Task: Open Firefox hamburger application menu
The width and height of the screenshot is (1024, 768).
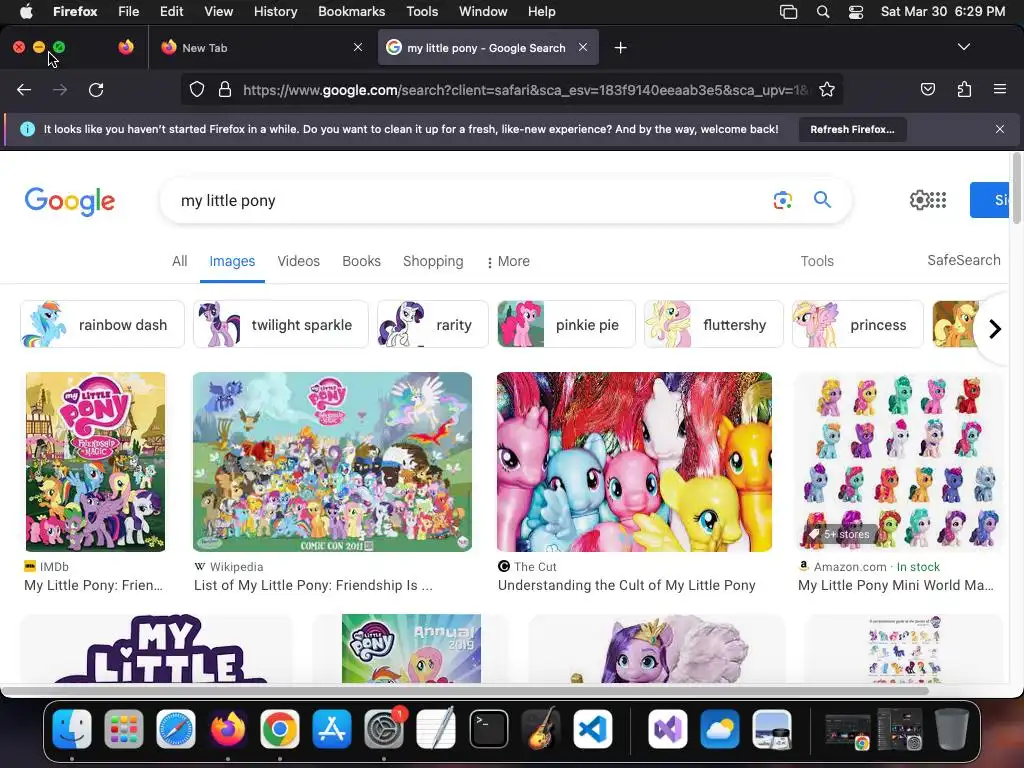Action: [999, 89]
